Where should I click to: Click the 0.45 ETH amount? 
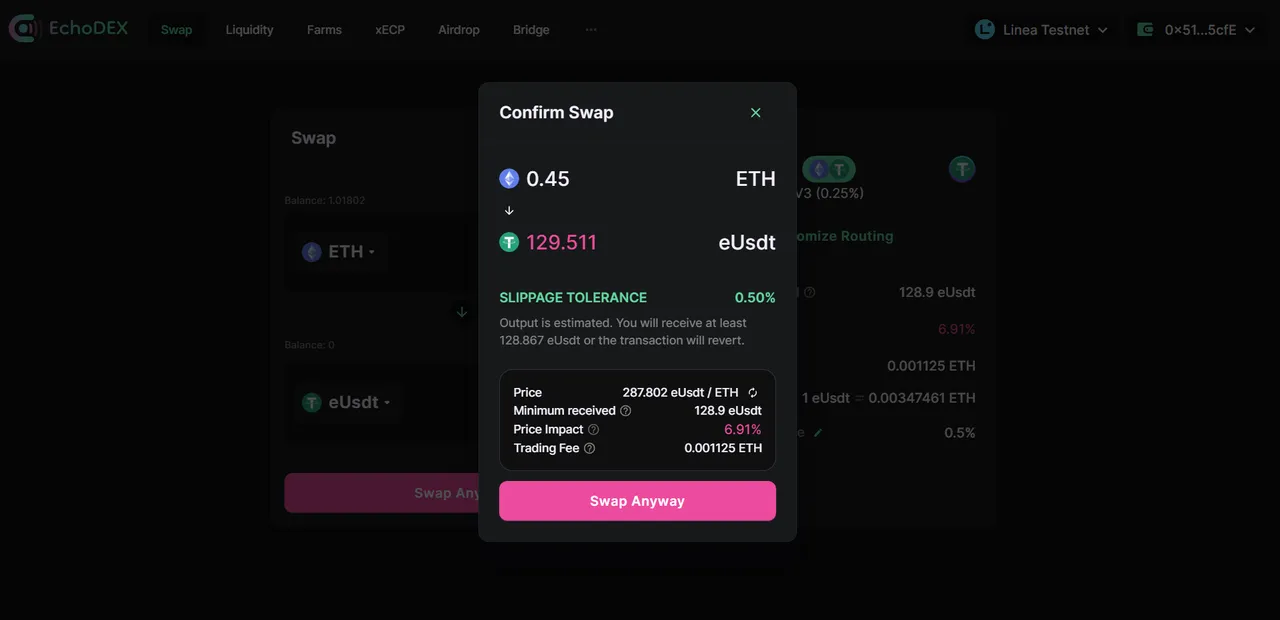pos(548,179)
